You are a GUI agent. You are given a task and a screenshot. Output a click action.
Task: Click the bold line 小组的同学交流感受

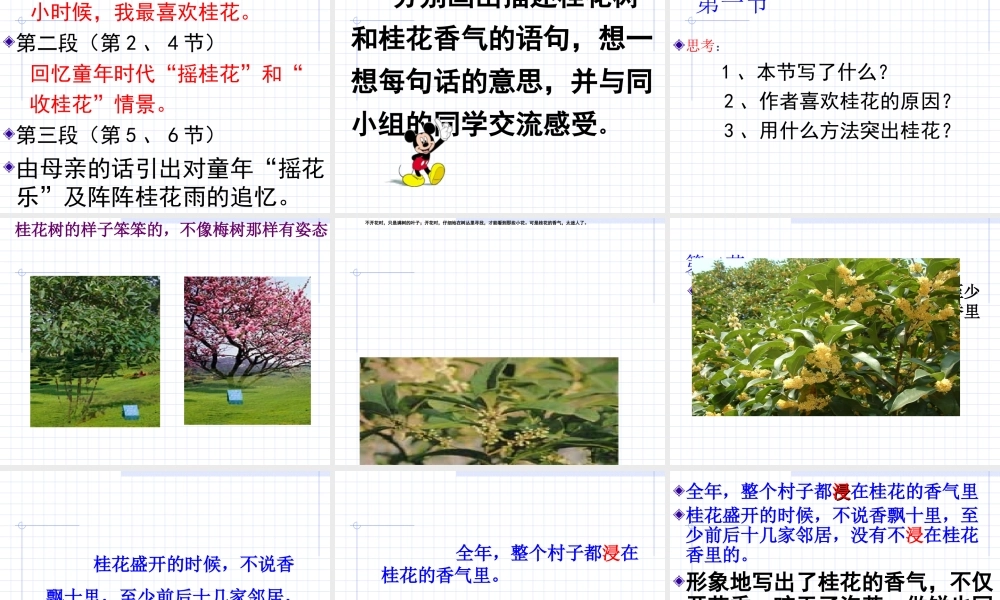coord(481,124)
